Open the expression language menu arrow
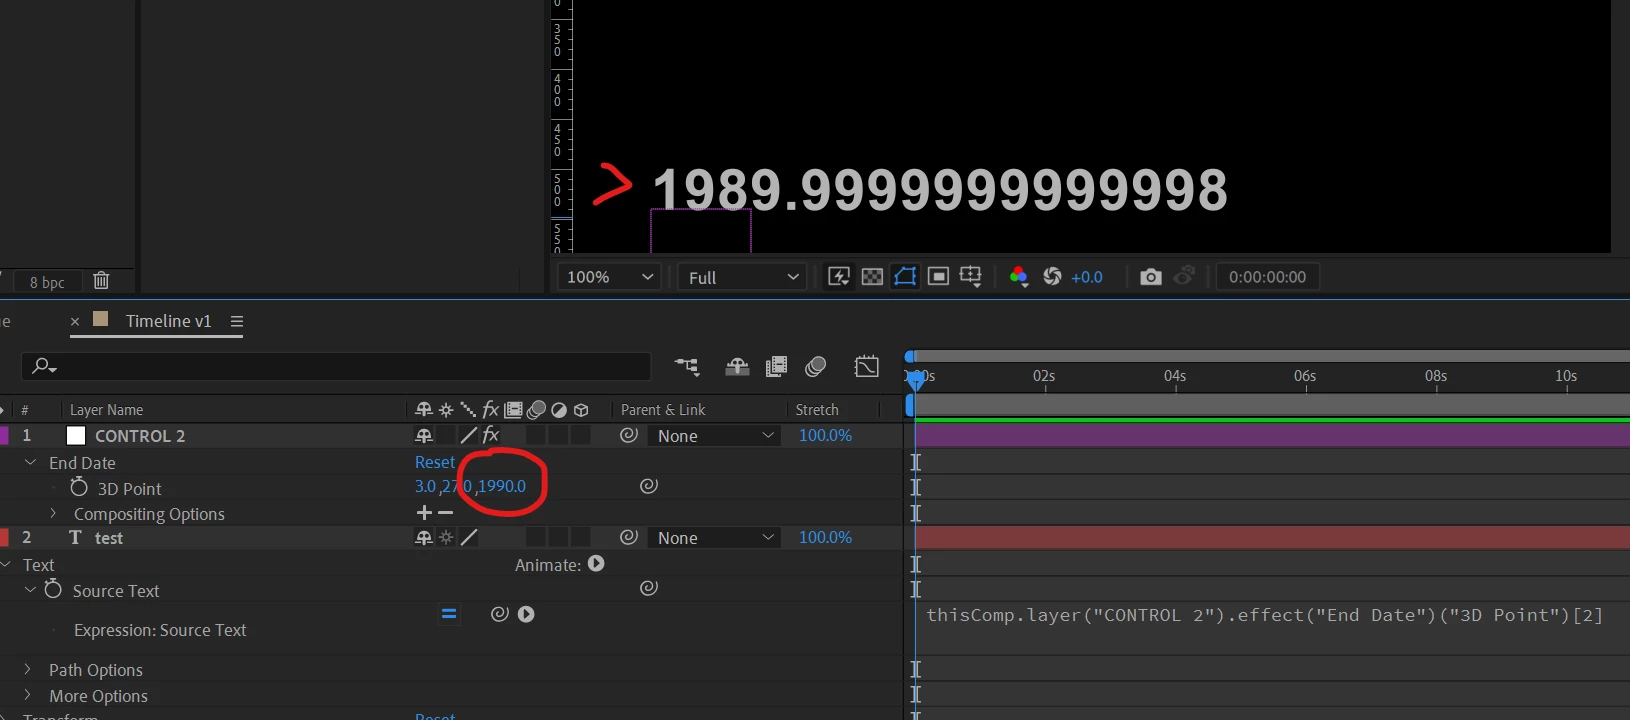The width and height of the screenshot is (1630, 720). [x=526, y=614]
